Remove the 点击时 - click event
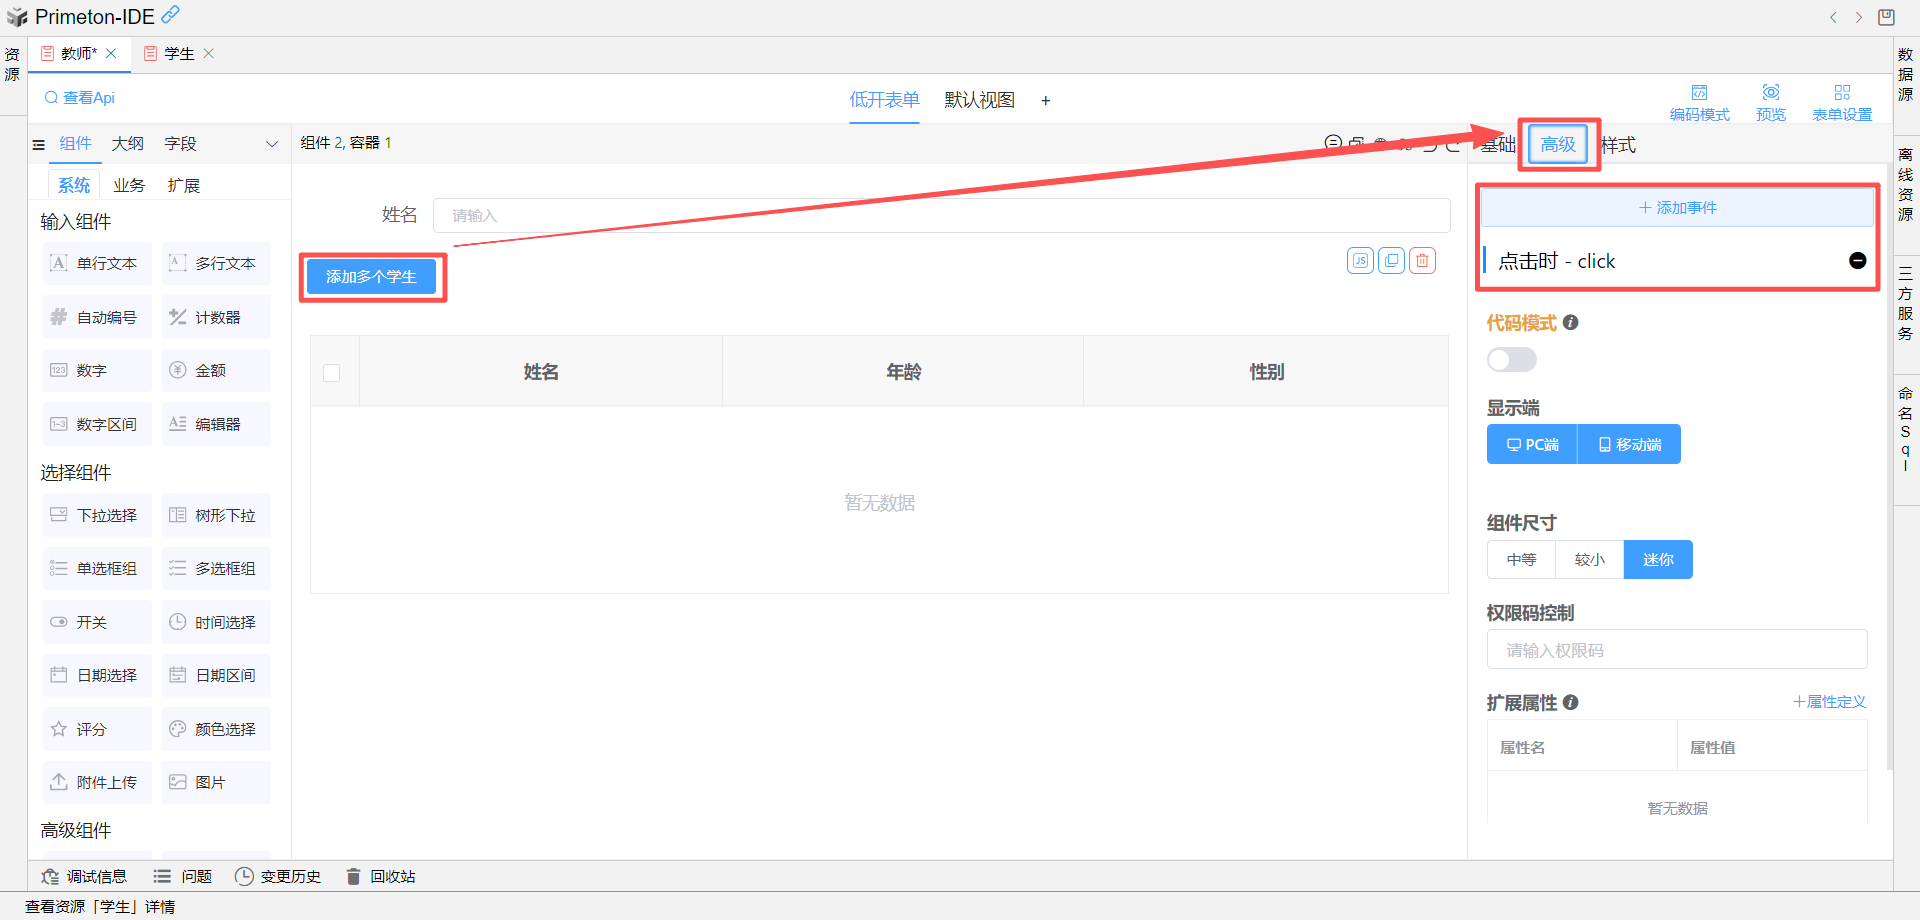 click(1857, 261)
